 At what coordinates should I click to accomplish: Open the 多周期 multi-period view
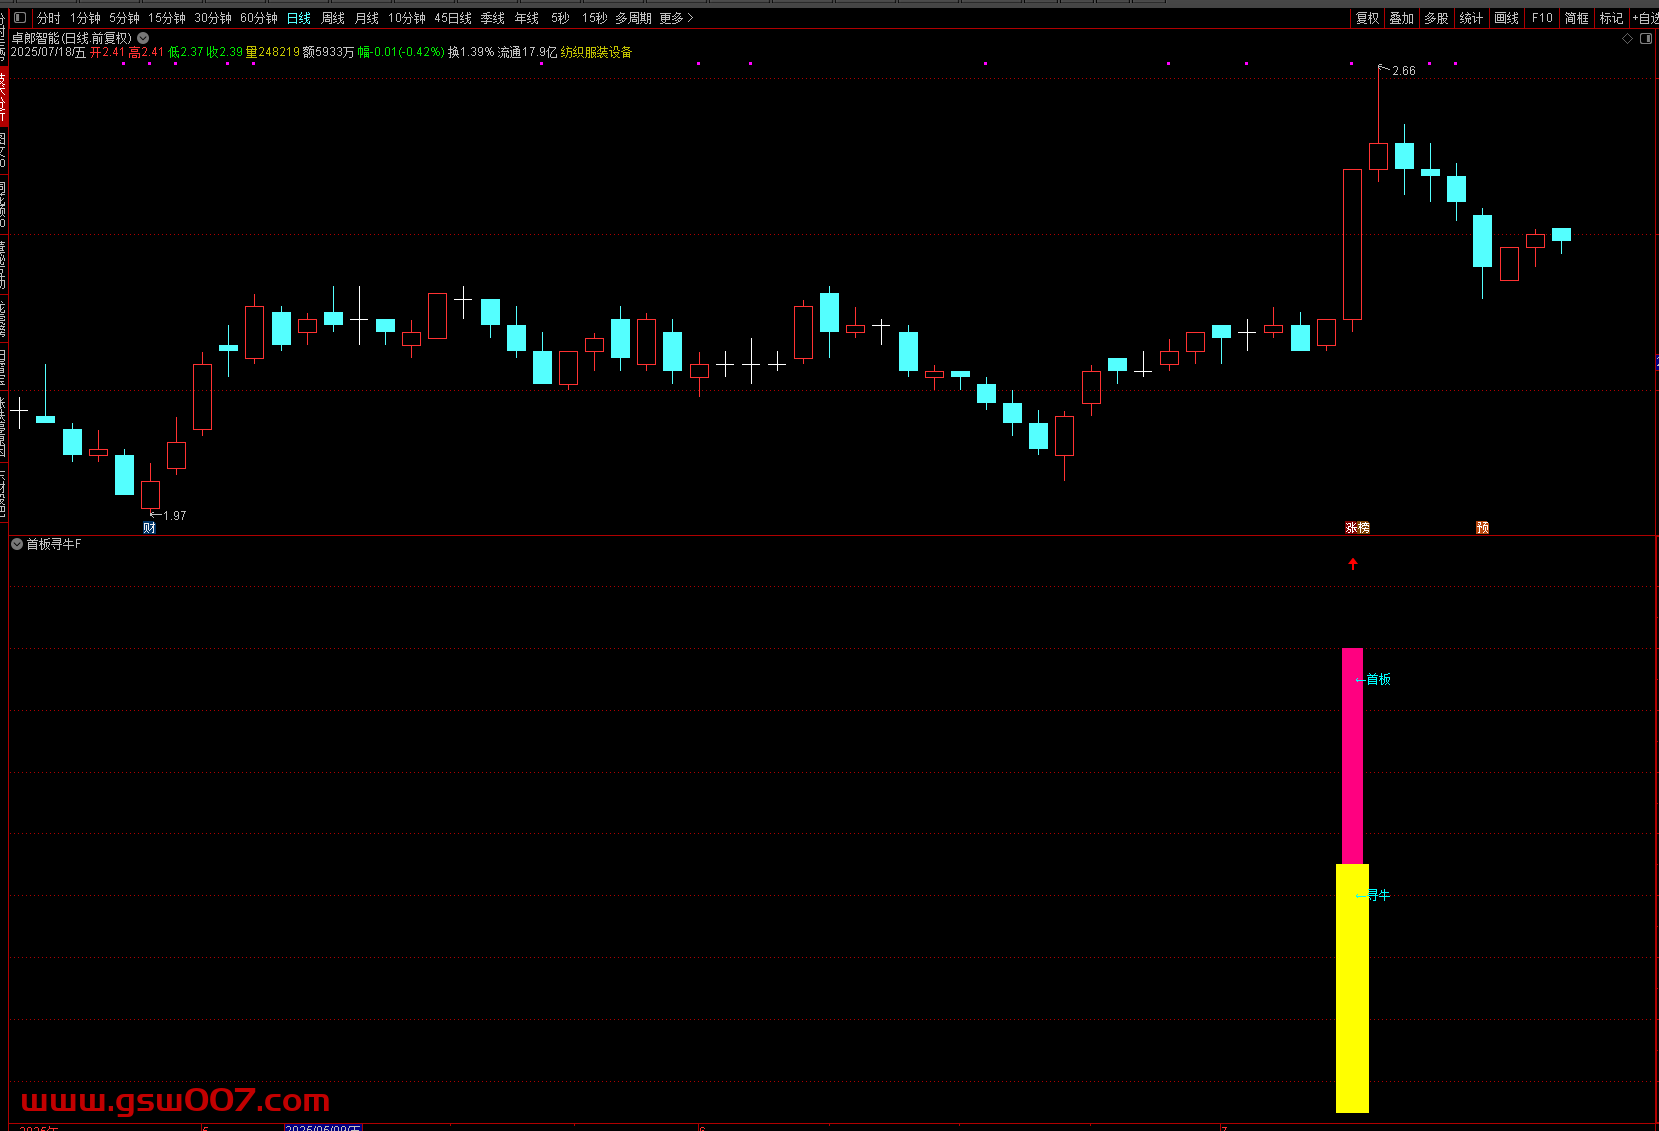[633, 18]
